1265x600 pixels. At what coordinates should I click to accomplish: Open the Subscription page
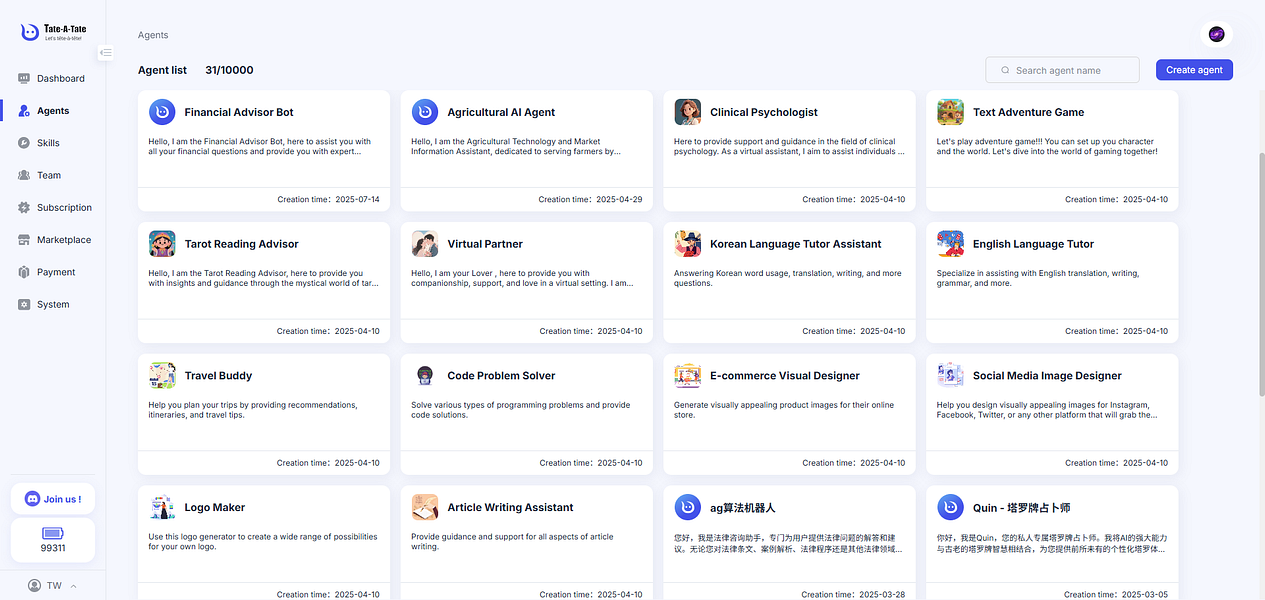point(53,207)
